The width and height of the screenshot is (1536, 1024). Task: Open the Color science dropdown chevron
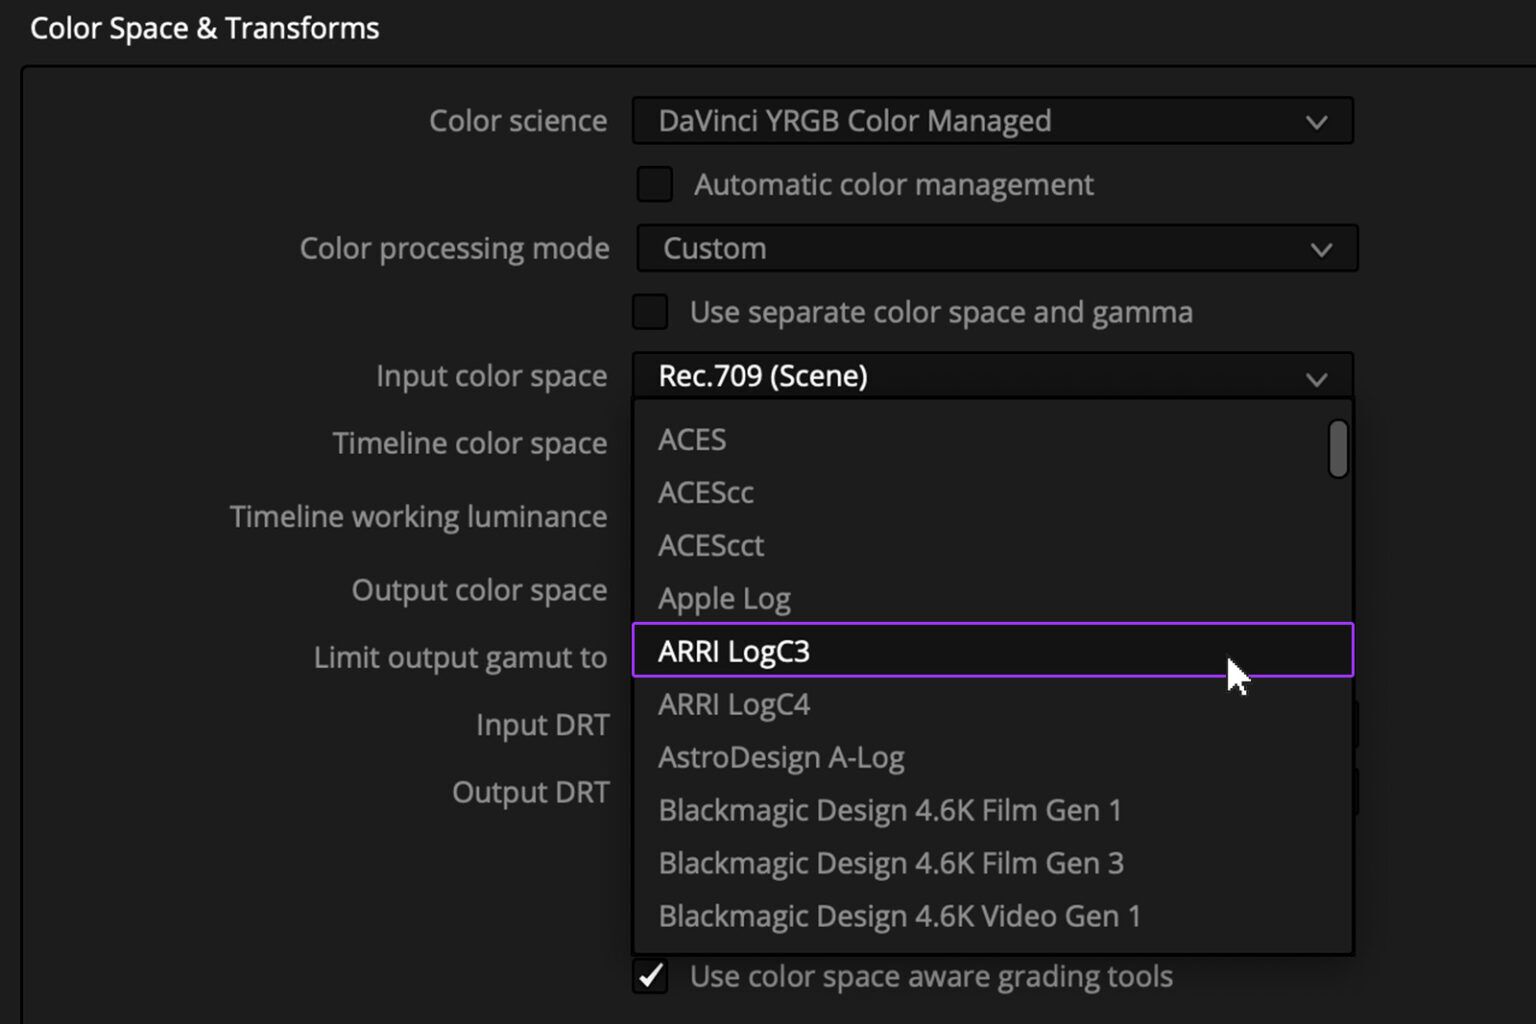pyautogui.click(x=1317, y=121)
